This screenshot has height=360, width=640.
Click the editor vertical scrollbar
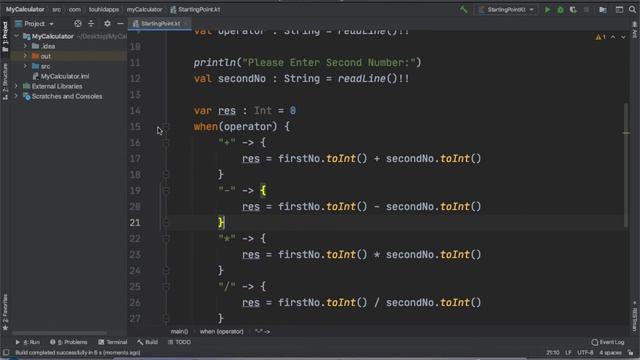(x=626, y=165)
